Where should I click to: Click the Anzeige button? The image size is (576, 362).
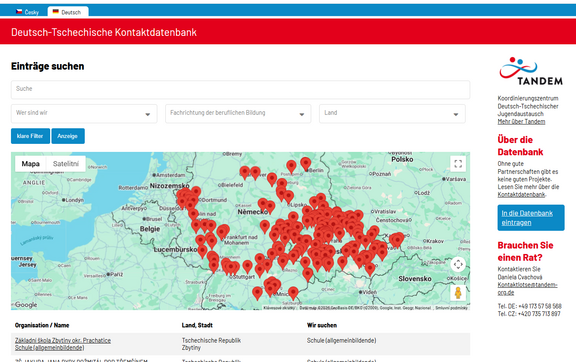coord(68,136)
